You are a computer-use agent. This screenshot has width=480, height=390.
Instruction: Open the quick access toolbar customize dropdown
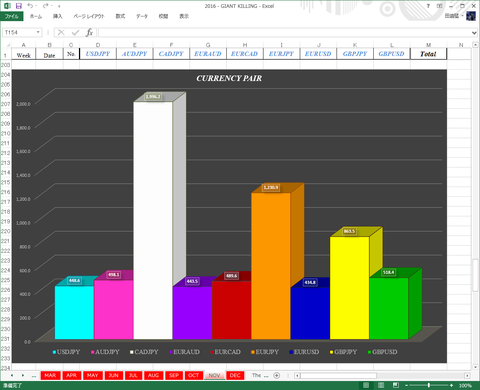[59, 6]
